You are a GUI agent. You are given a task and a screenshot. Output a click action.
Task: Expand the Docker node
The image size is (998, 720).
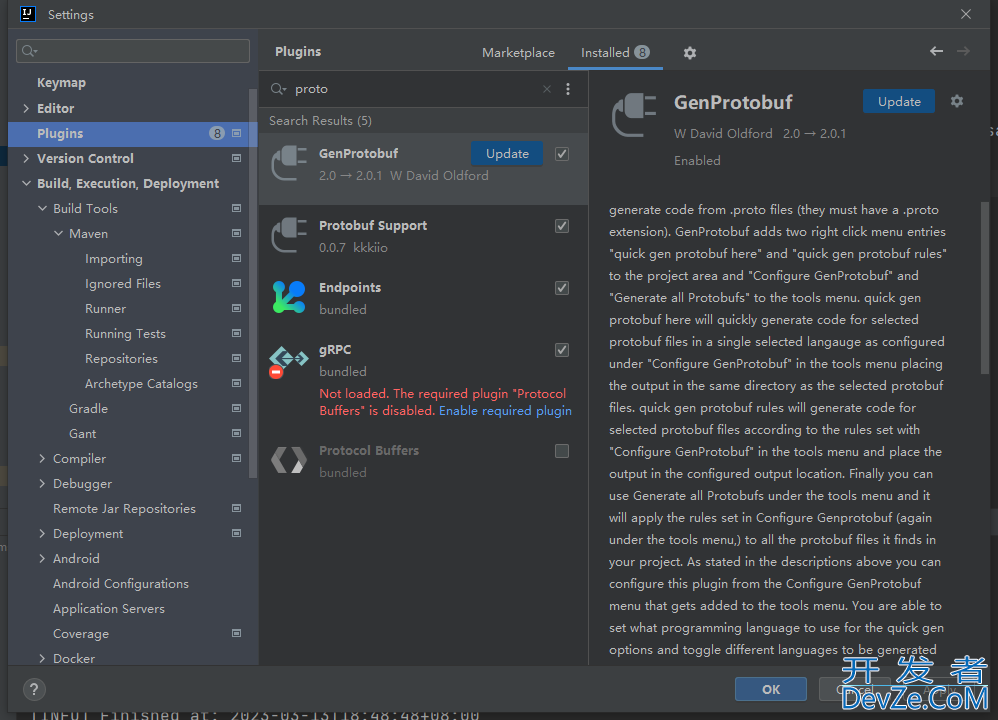(x=42, y=658)
